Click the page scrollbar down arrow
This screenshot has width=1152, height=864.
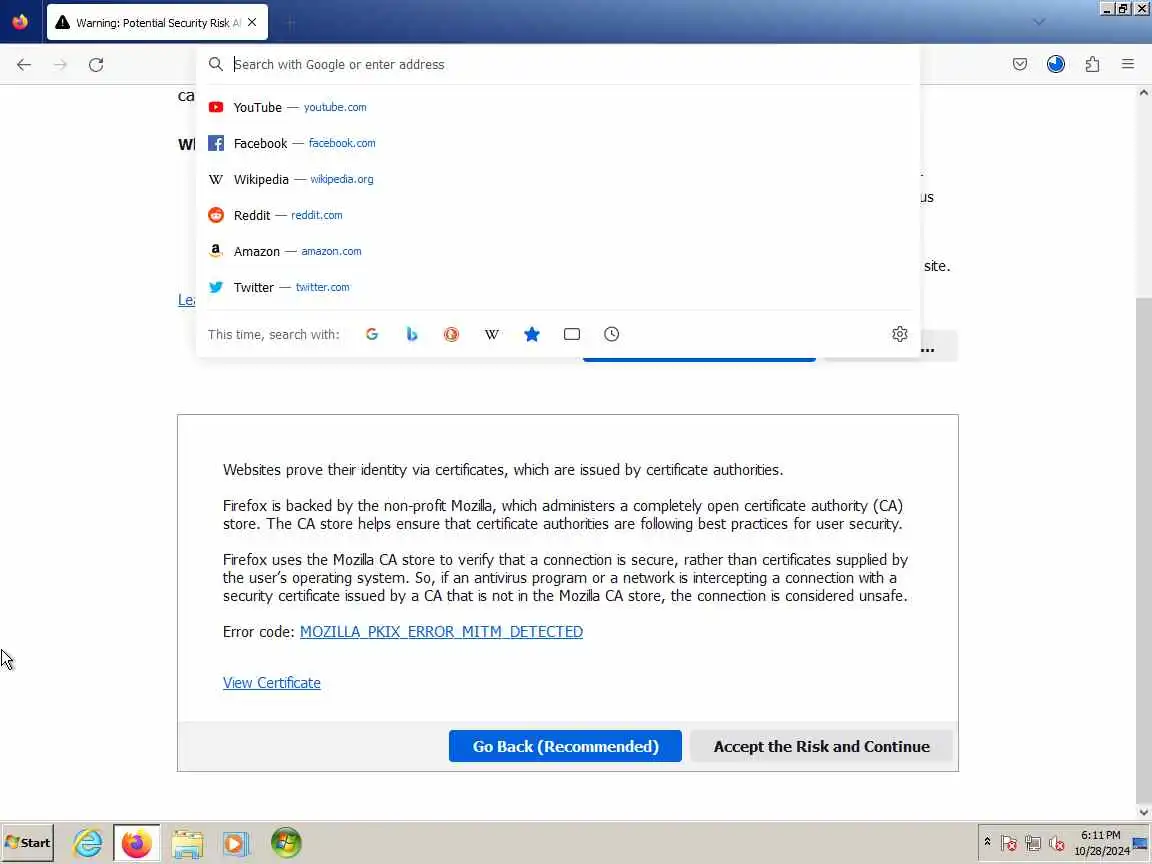1144,812
